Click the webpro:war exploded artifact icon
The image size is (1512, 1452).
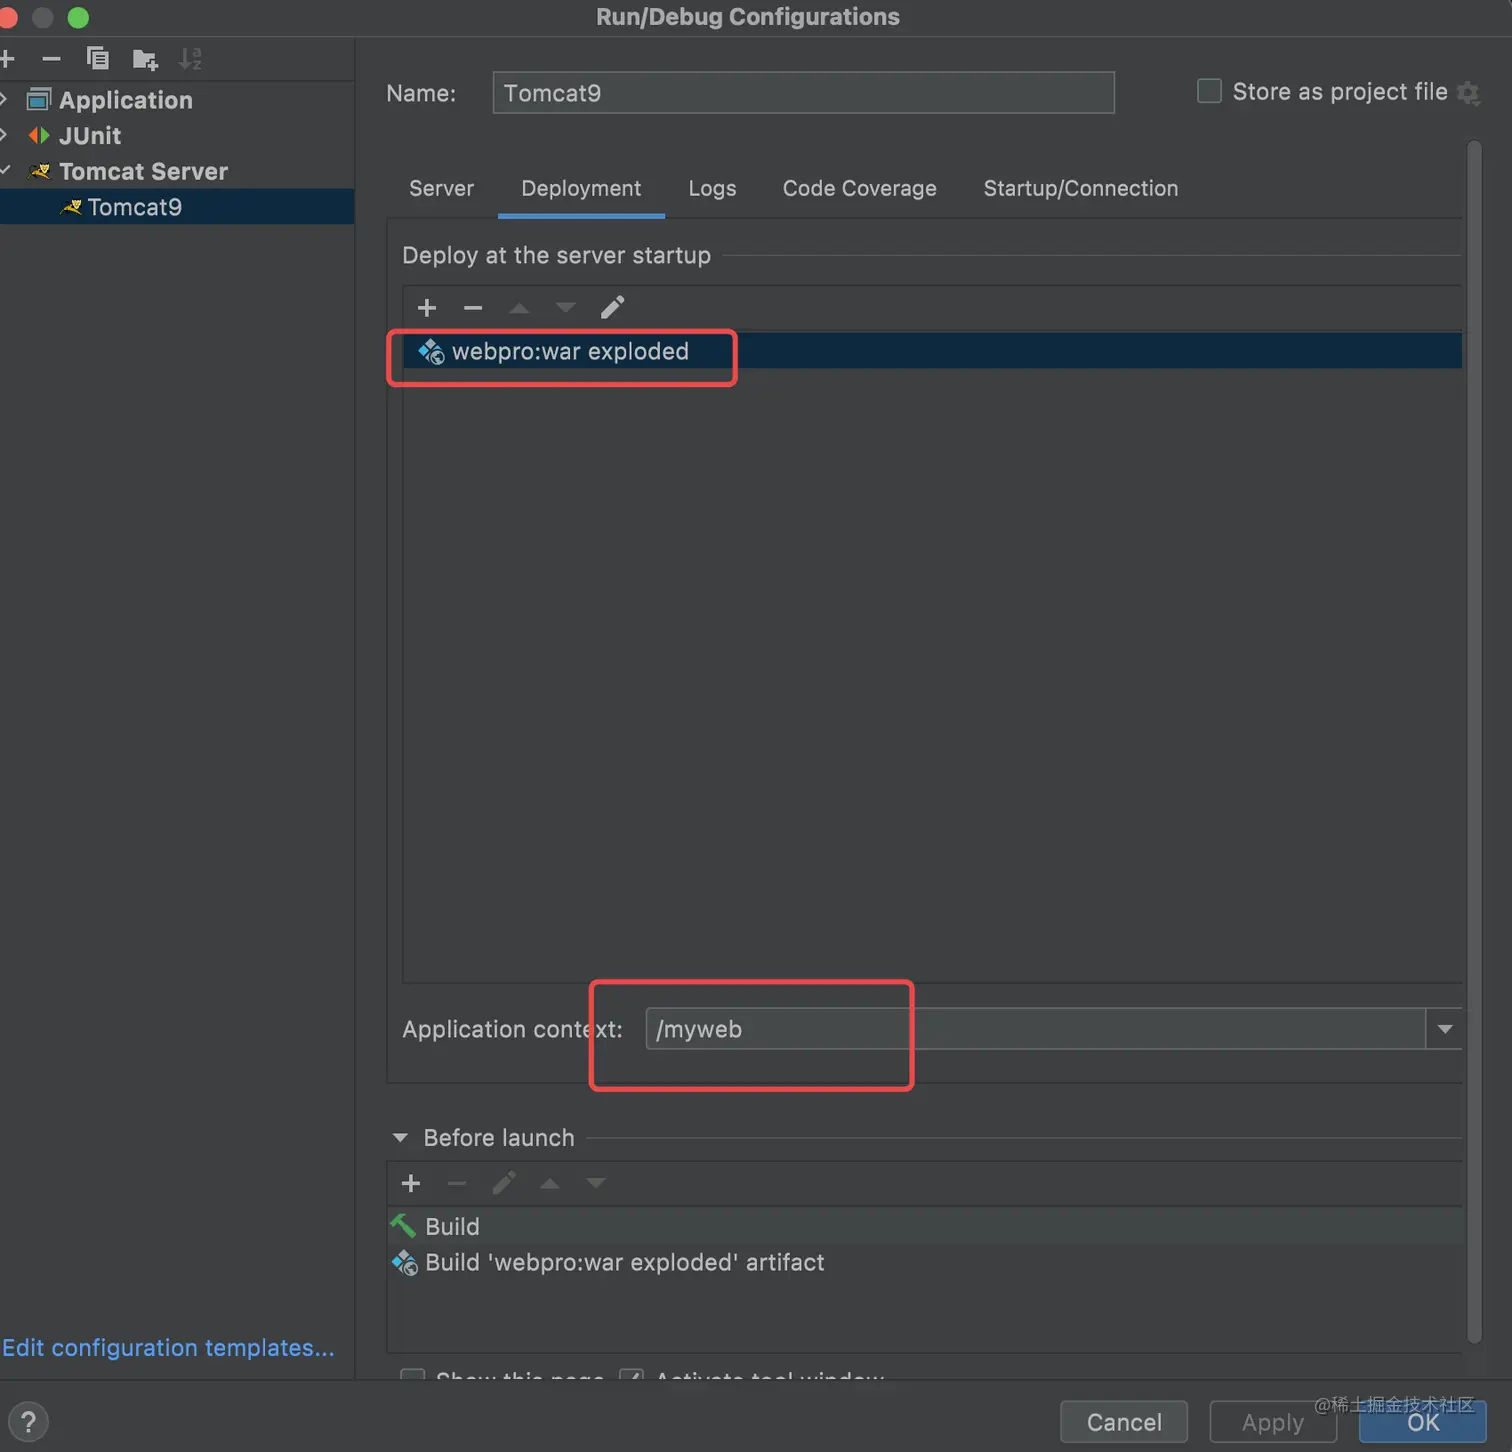click(x=431, y=351)
